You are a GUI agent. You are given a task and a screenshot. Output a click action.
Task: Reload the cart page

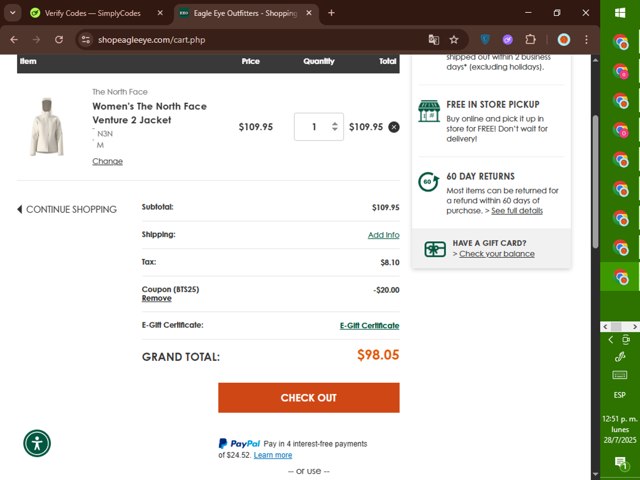click(x=59, y=40)
